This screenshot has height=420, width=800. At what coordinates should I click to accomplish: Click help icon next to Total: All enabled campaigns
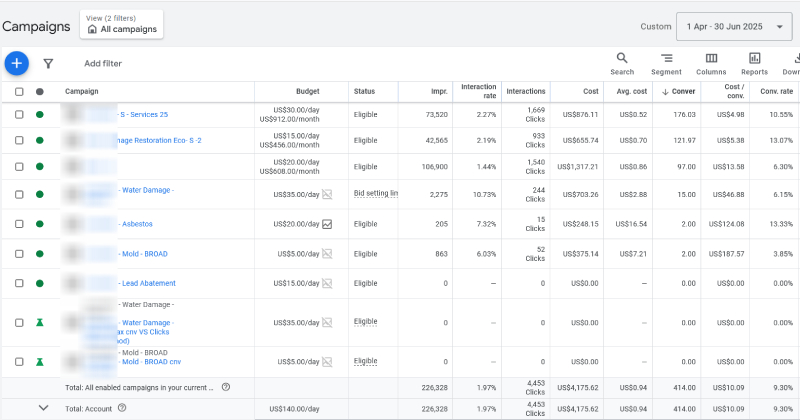pyautogui.click(x=226, y=387)
